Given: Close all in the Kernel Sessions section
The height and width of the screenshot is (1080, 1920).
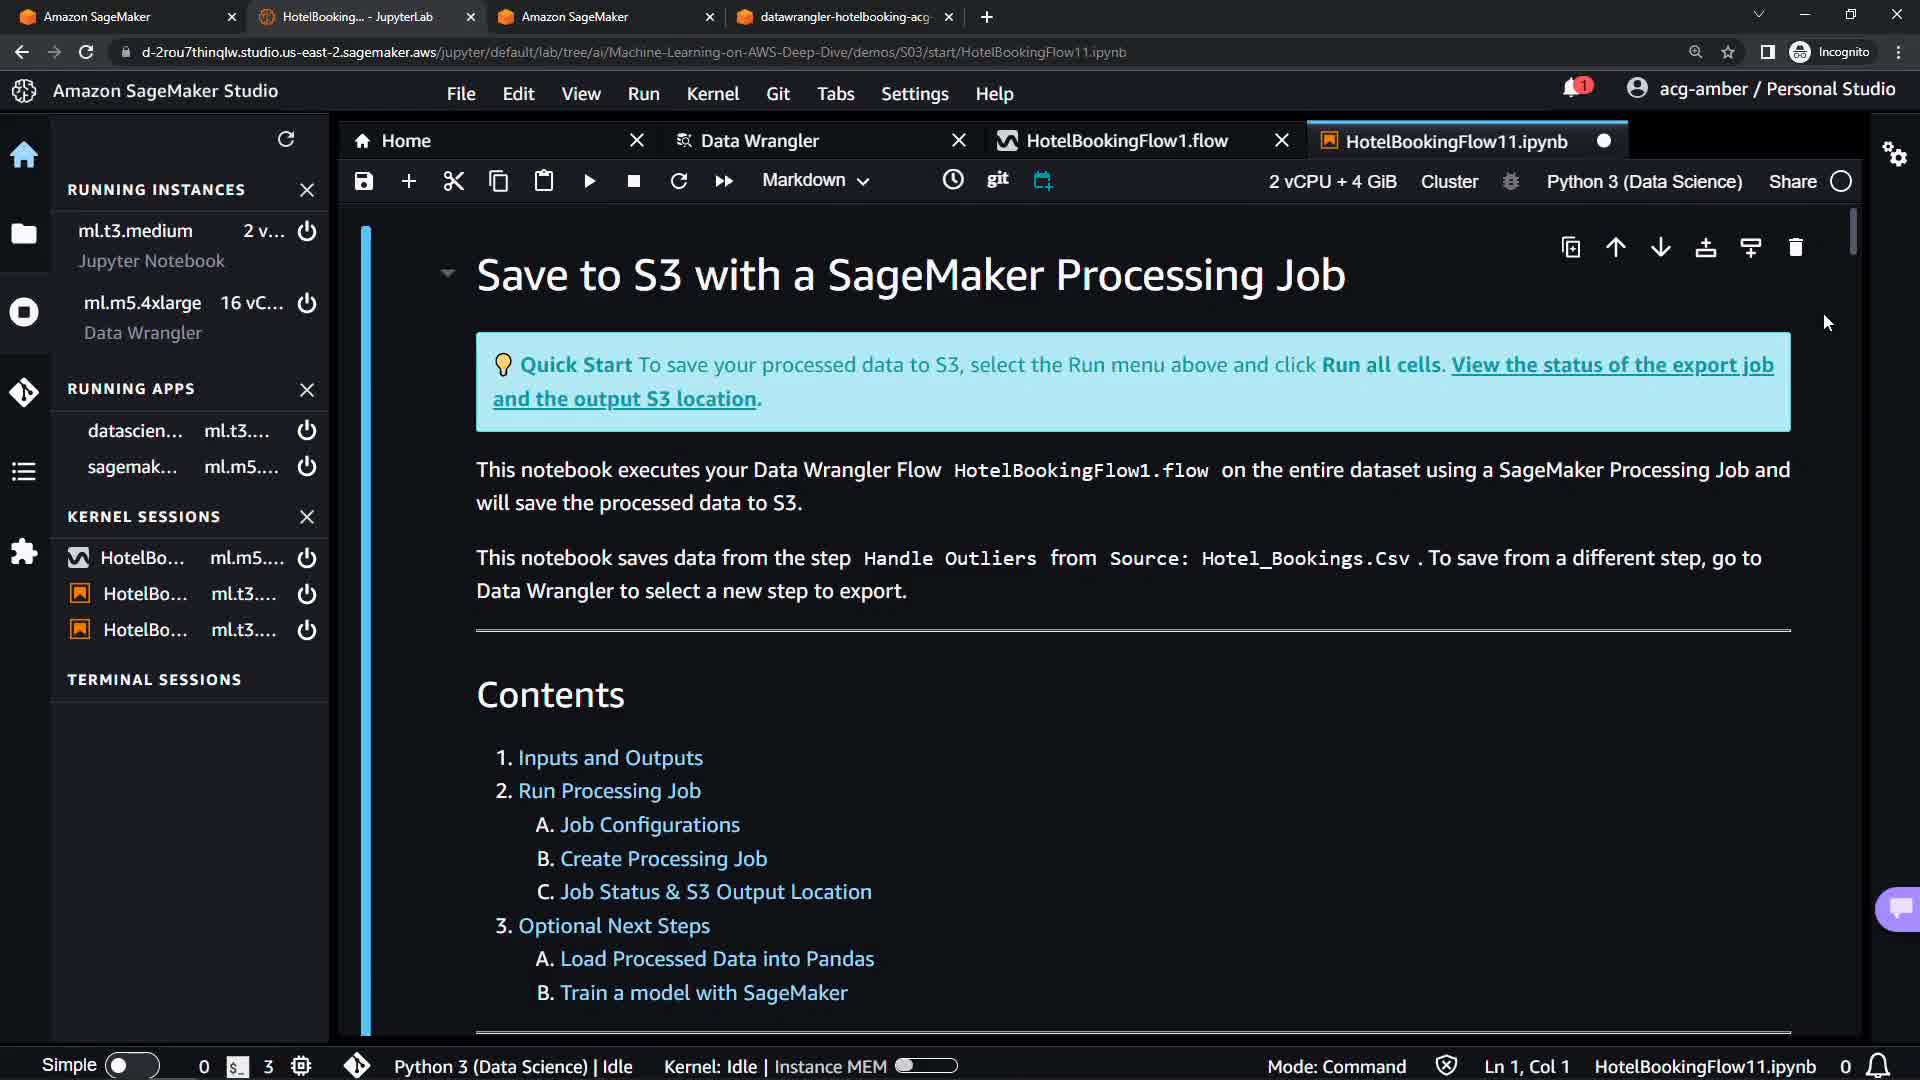Looking at the screenshot, I should [307, 517].
